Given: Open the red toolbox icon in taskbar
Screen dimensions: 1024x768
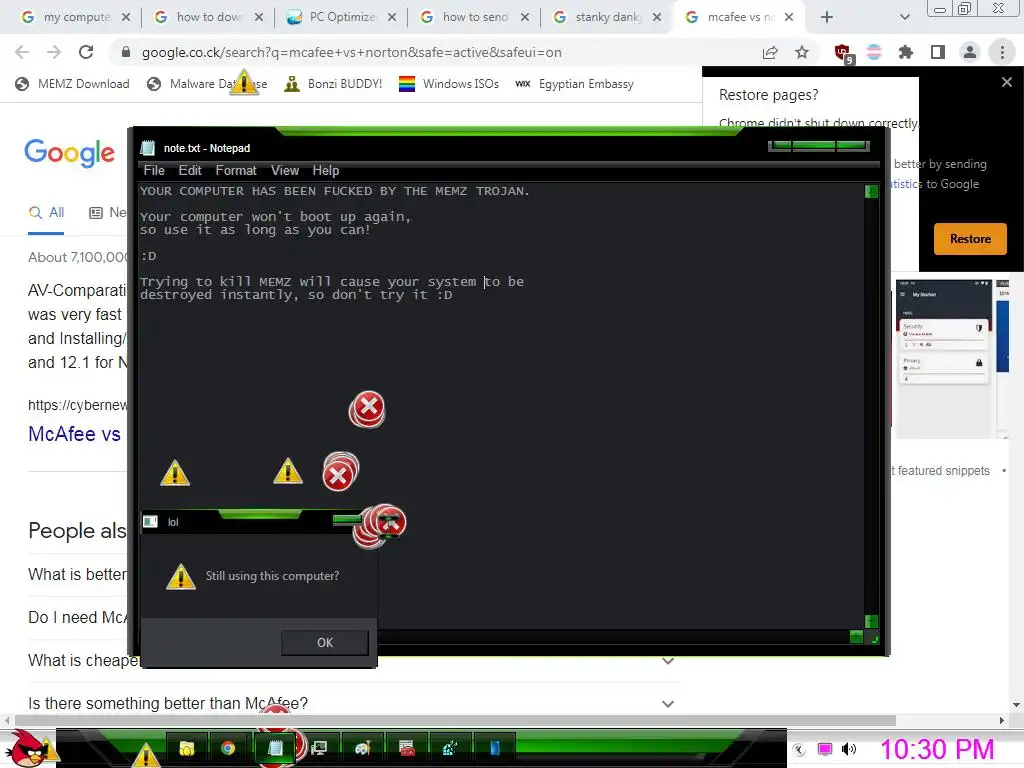Looking at the screenshot, I should [407, 748].
